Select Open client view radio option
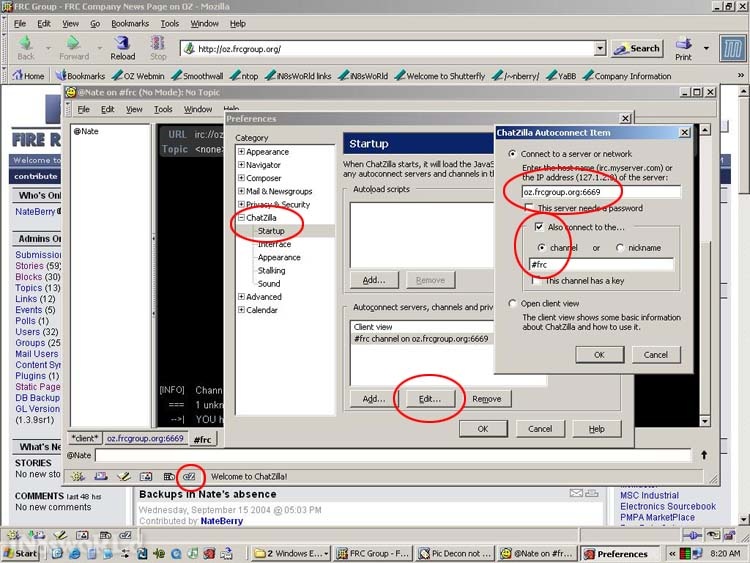The image size is (750, 563). pyautogui.click(x=512, y=304)
